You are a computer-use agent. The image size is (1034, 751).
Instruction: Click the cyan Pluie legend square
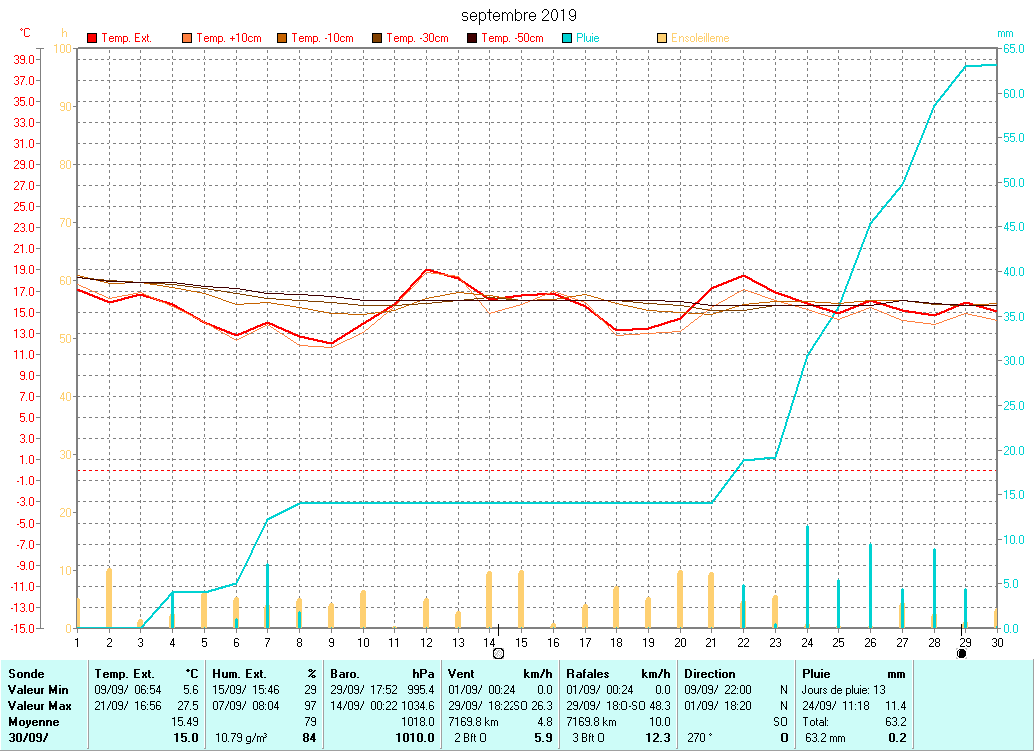tap(568, 38)
